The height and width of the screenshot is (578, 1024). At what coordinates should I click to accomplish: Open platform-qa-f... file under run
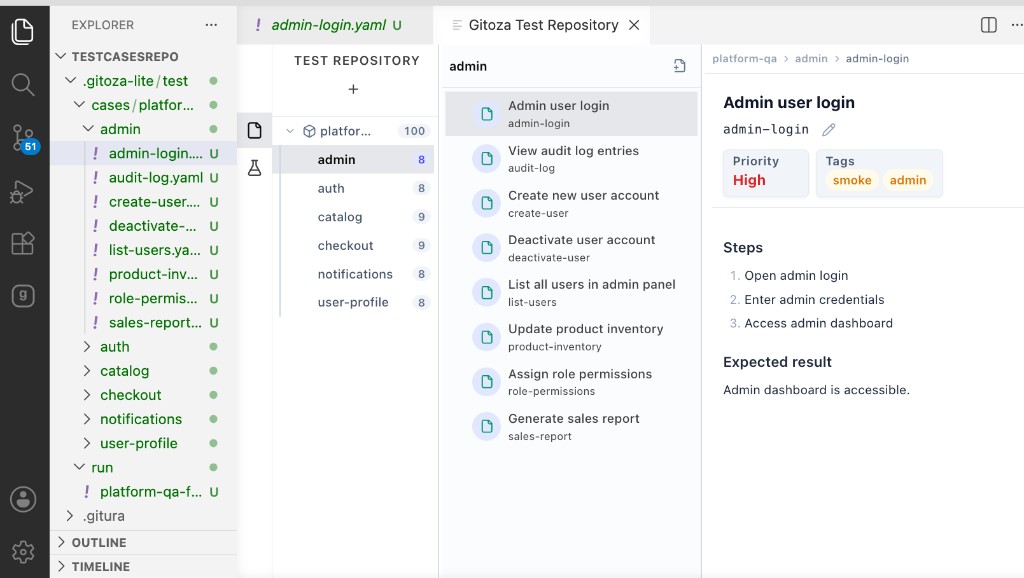click(143, 492)
